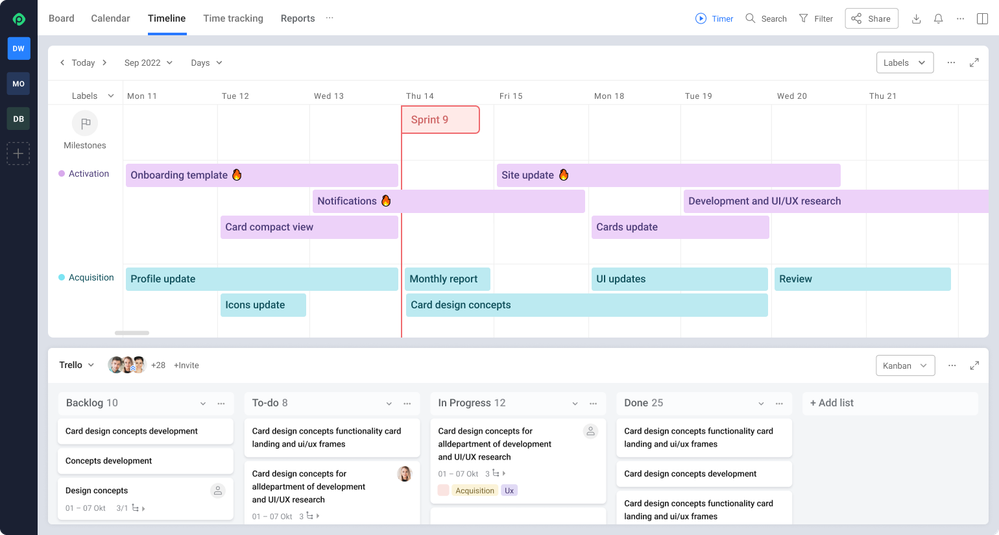Click the green app logo icon
Image resolution: width=999 pixels, height=535 pixels.
(x=18, y=19)
